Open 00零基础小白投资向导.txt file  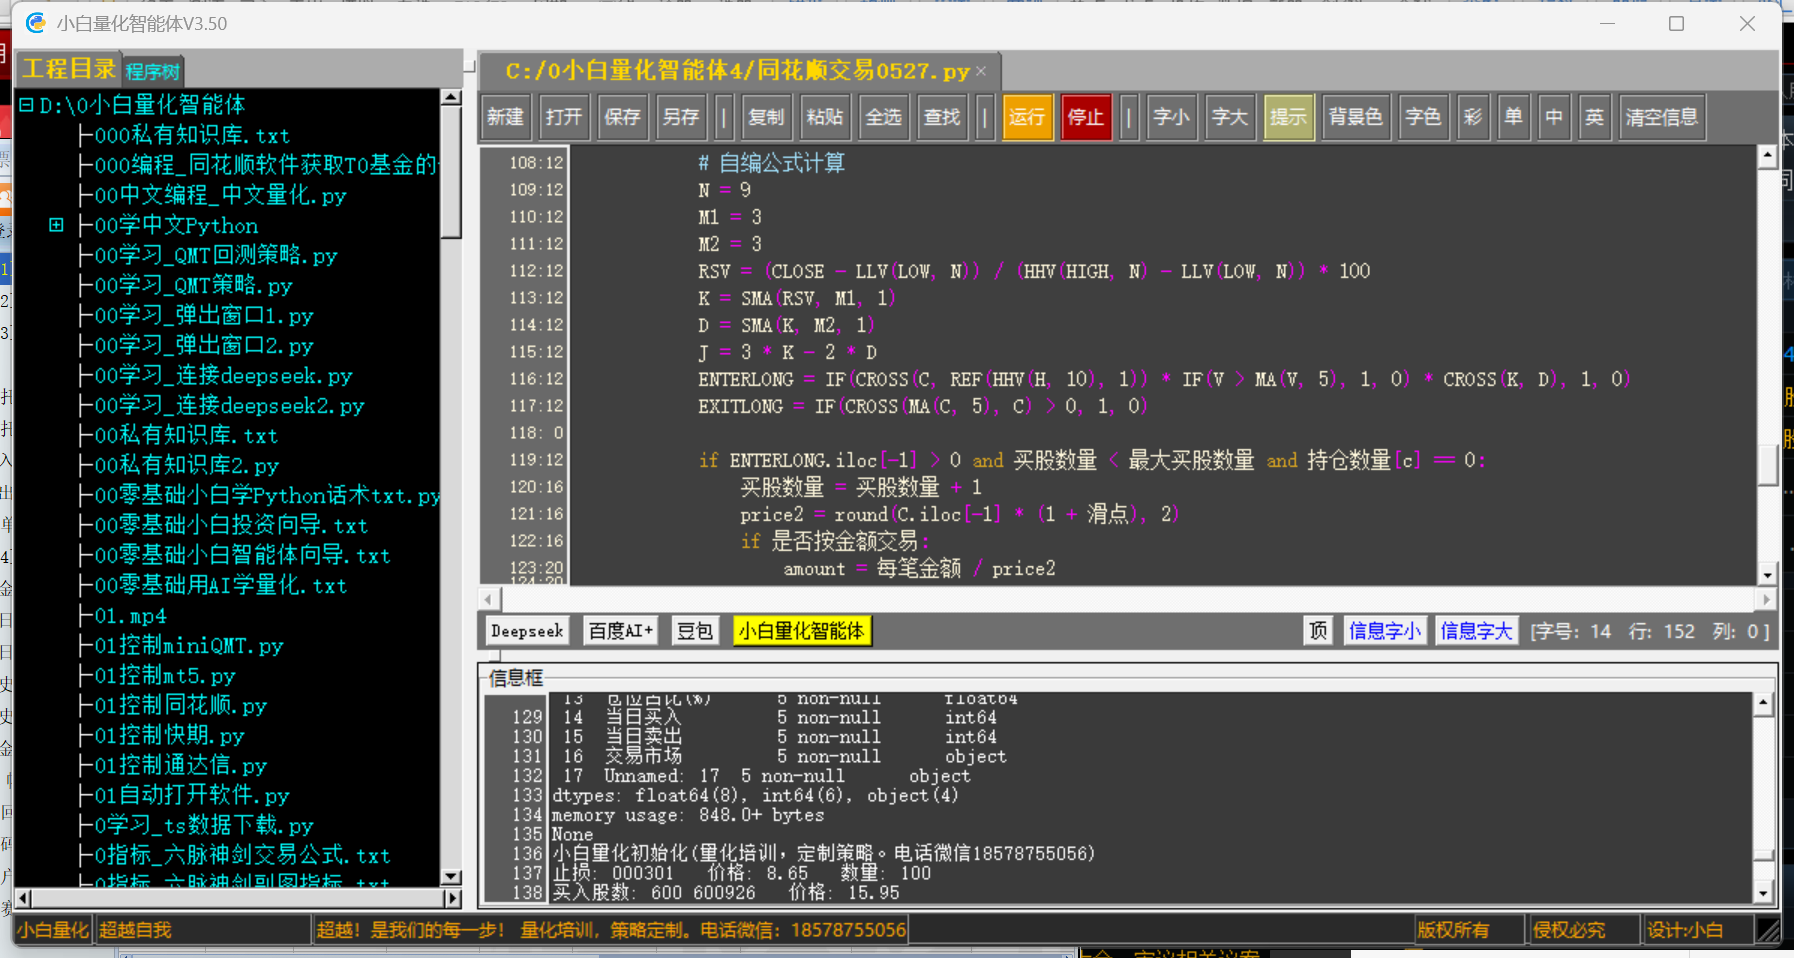(231, 525)
